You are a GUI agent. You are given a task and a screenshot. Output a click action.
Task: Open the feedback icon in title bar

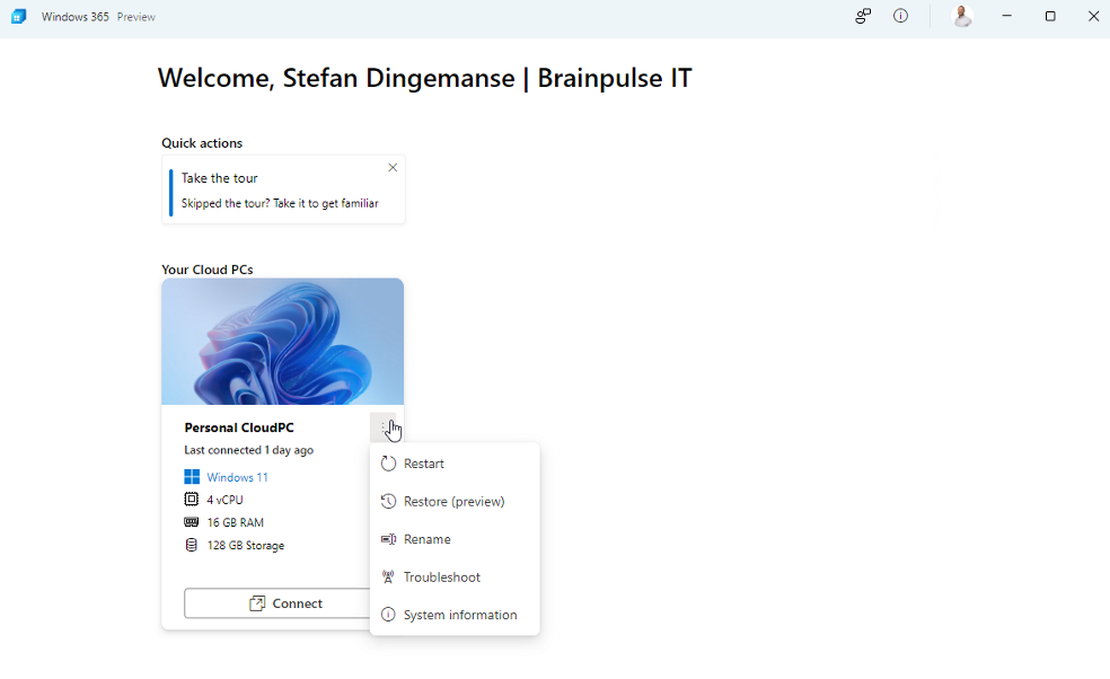pyautogui.click(x=862, y=16)
